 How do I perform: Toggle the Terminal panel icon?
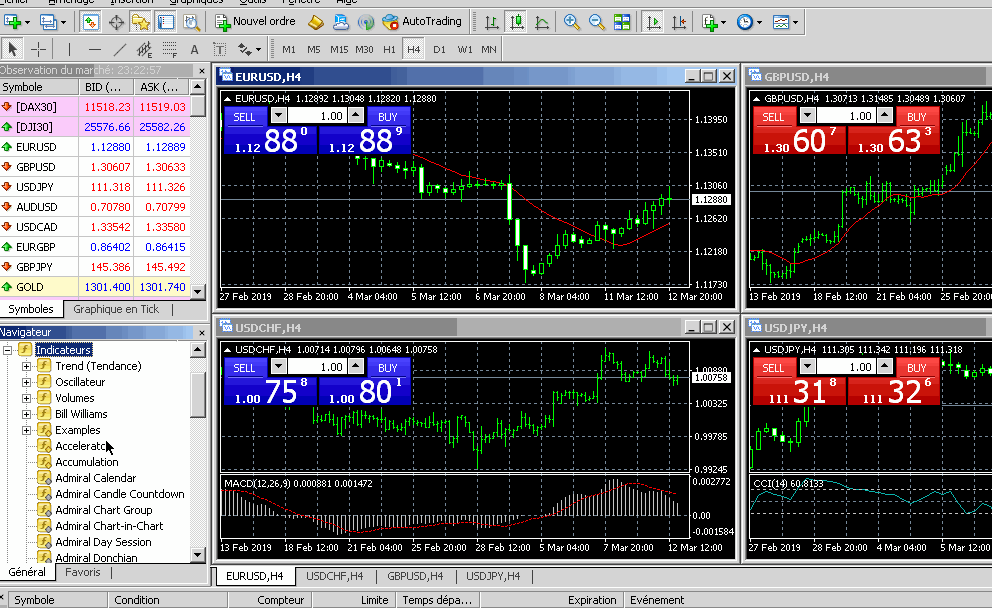[x=166, y=22]
